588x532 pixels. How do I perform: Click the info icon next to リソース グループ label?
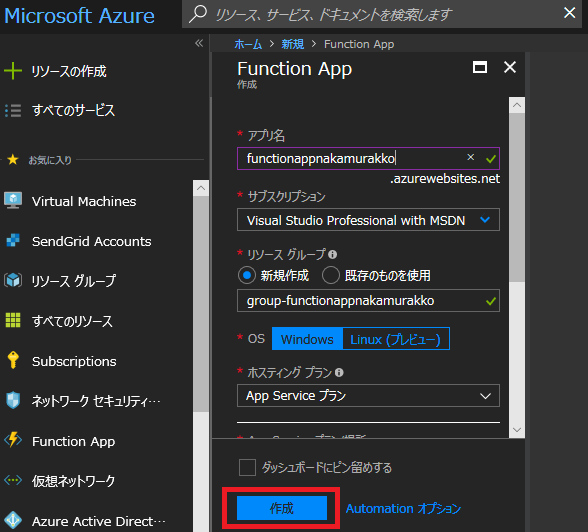point(333,255)
